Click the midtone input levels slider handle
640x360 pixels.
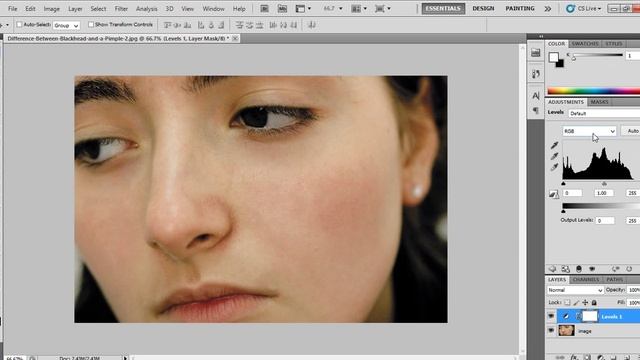(604, 184)
